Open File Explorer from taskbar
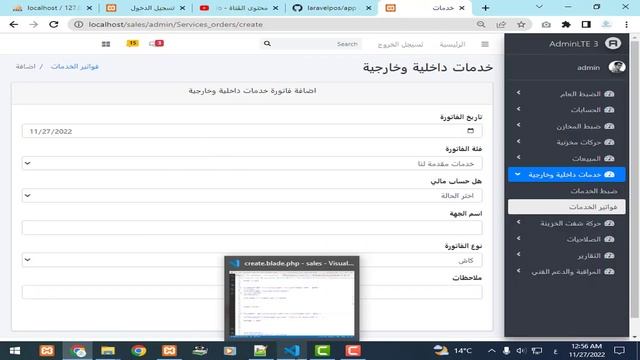 108,351
